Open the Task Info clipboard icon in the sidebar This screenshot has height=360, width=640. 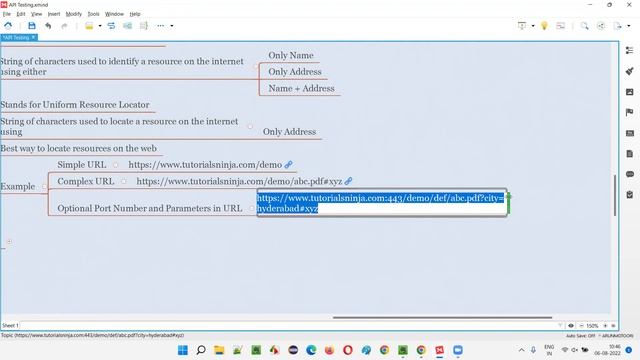[629, 195]
